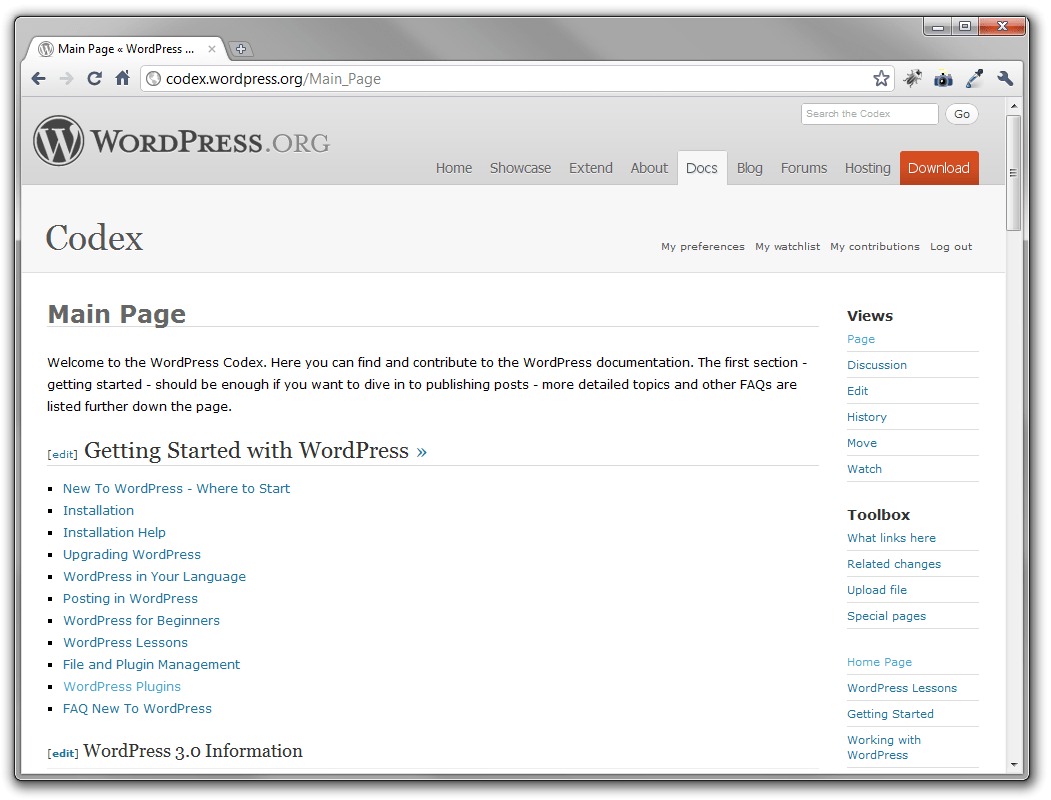
Task: Click the eyedropper color picker extension icon
Action: tap(975, 78)
